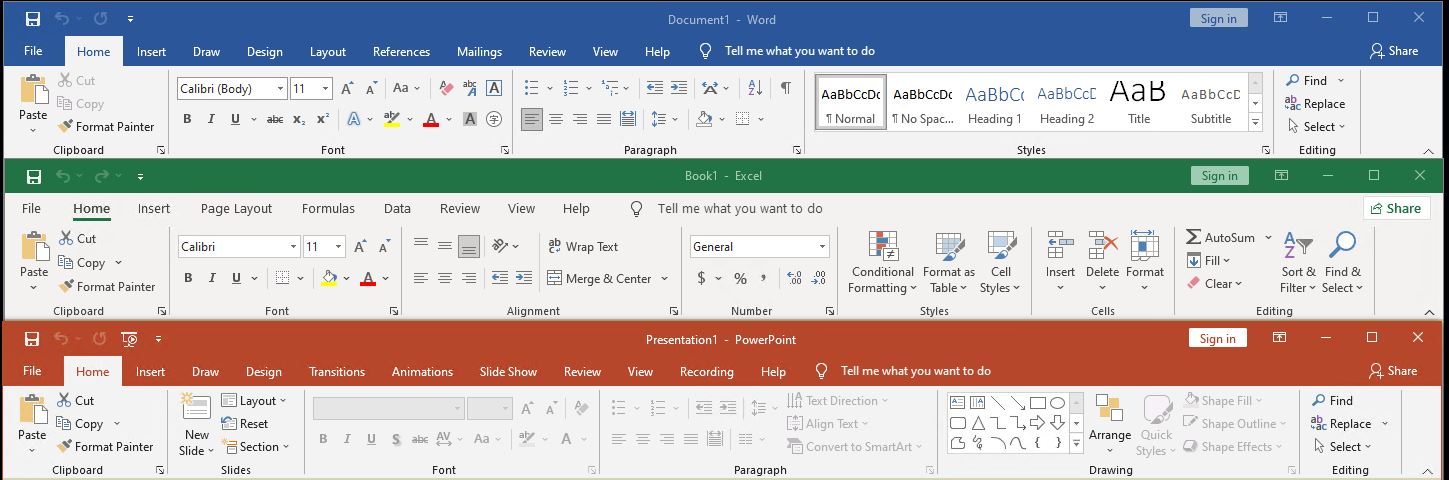Click Word's Decrease Indent icon

click(x=654, y=88)
